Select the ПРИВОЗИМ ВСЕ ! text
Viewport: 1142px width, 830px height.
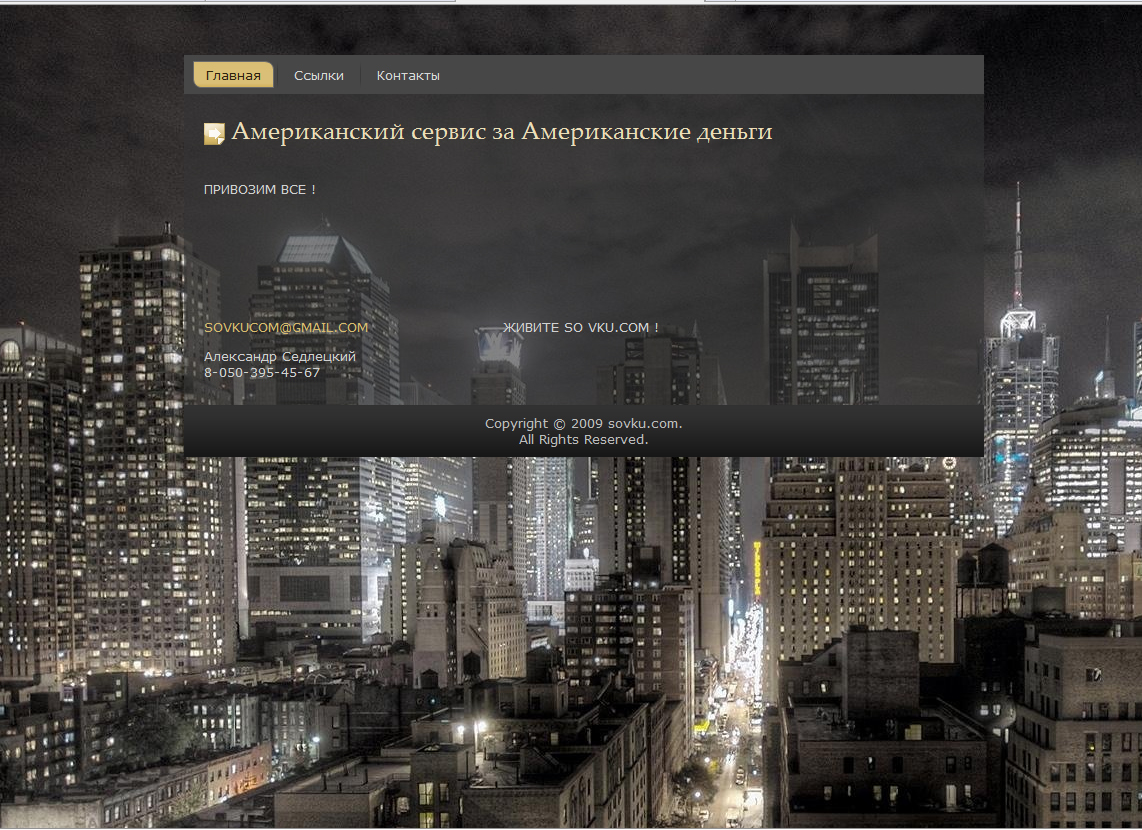pos(260,189)
